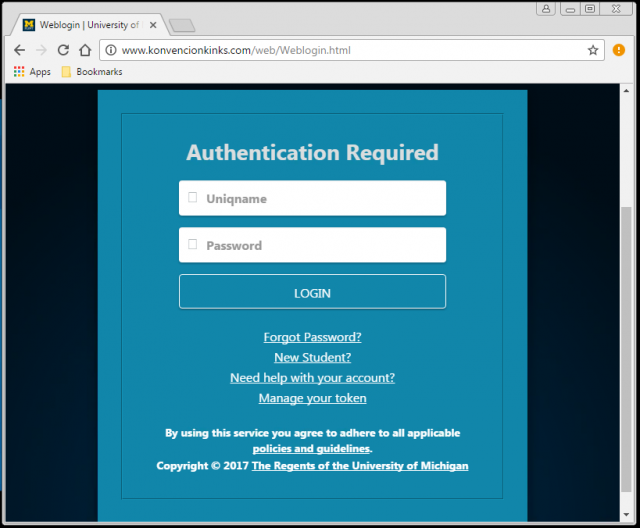The width and height of the screenshot is (640, 528).
Task: Bookmark this page with the star icon
Action: (593, 50)
